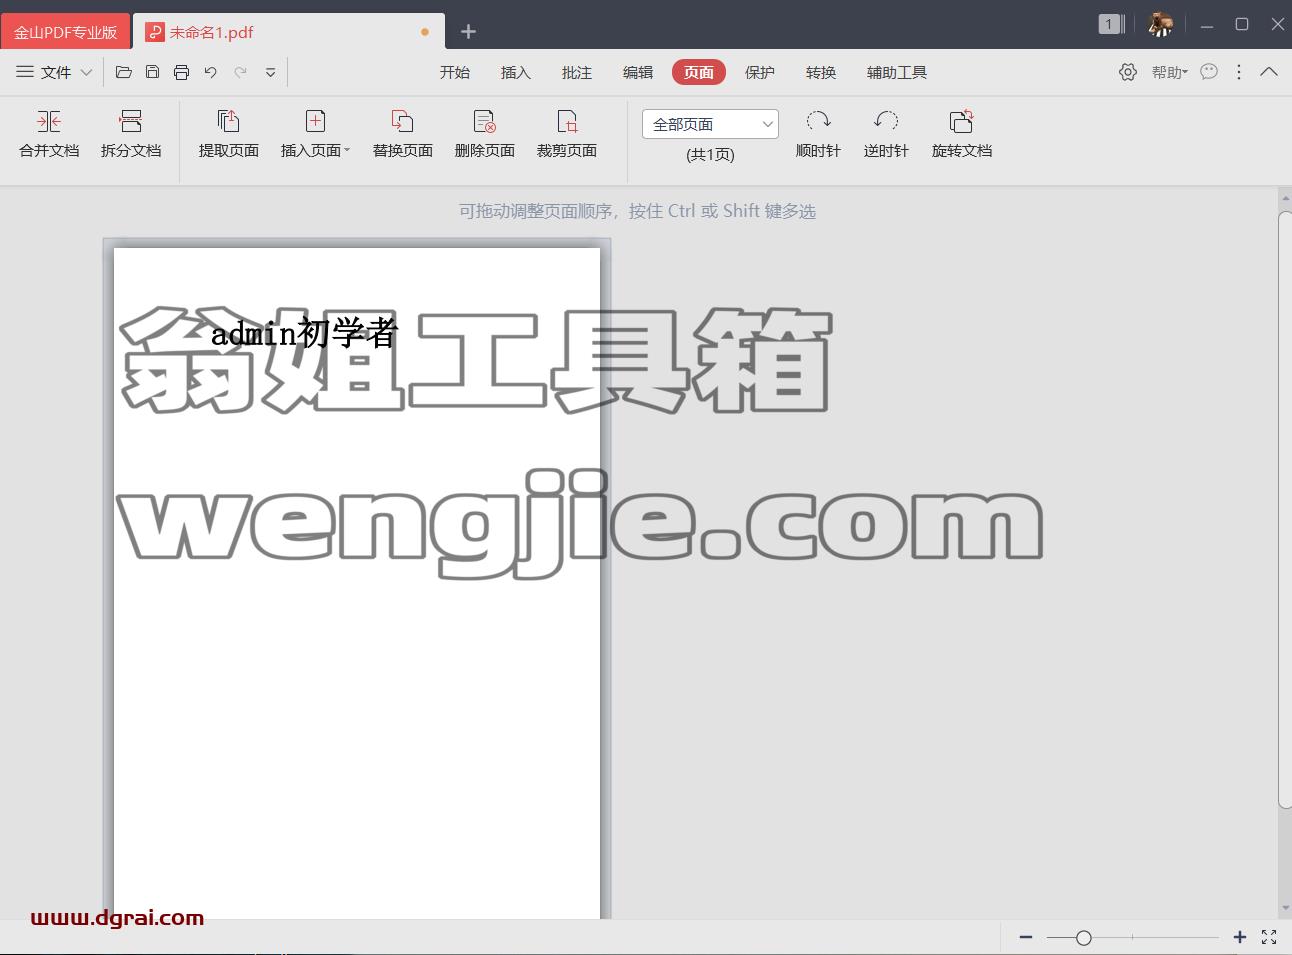Open the more options three-dot menu

(x=1239, y=72)
